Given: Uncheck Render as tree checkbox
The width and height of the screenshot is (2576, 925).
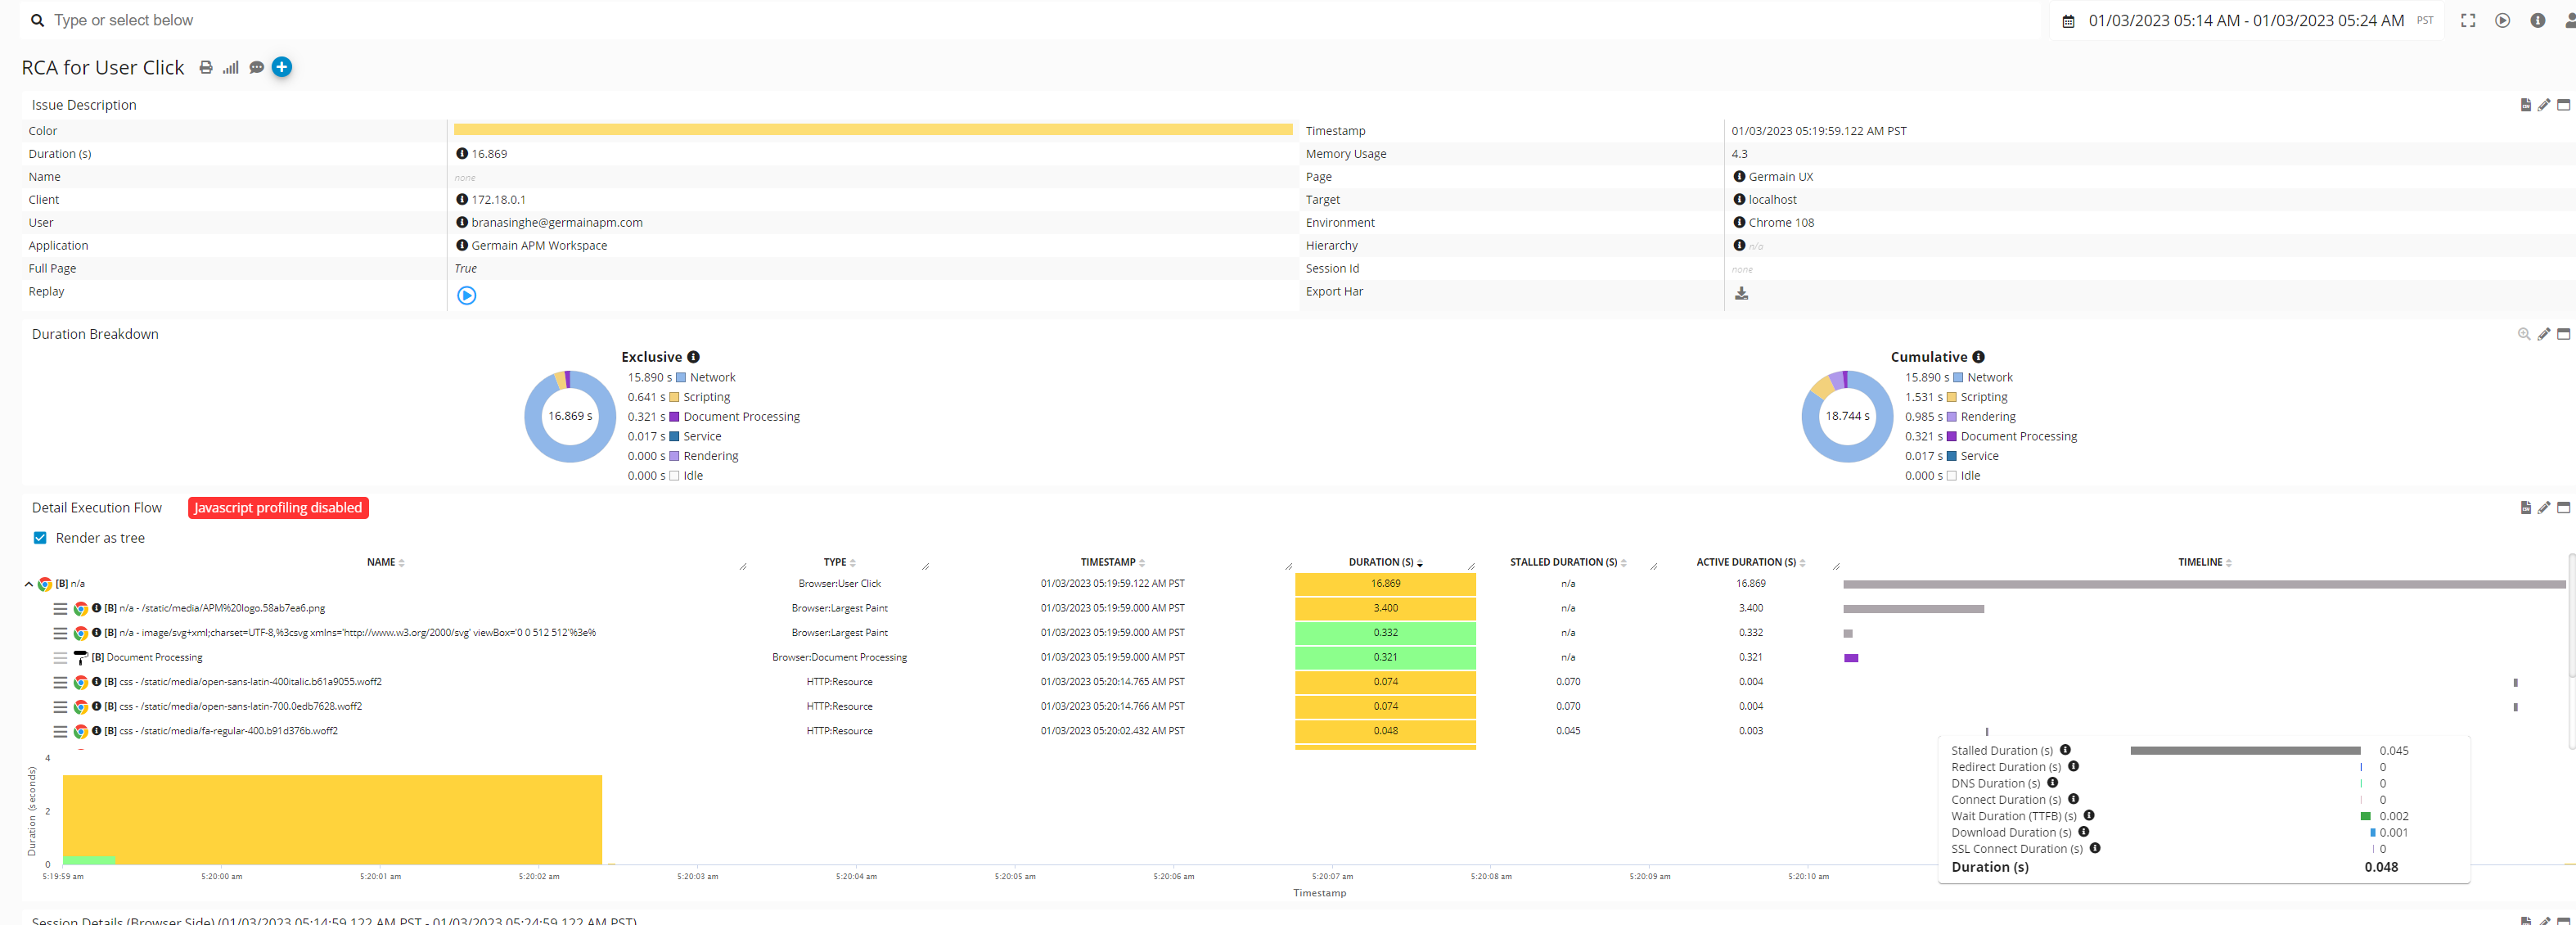Looking at the screenshot, I should 40,538.
